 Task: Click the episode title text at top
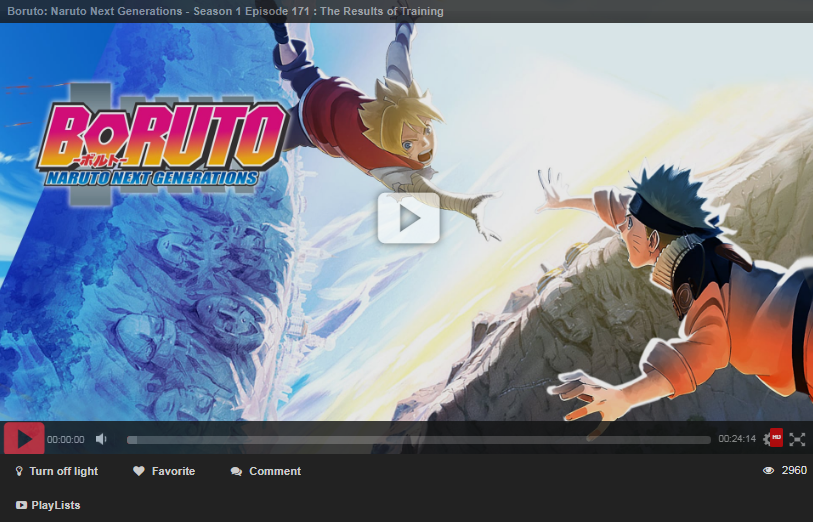[x=225, y=11]
